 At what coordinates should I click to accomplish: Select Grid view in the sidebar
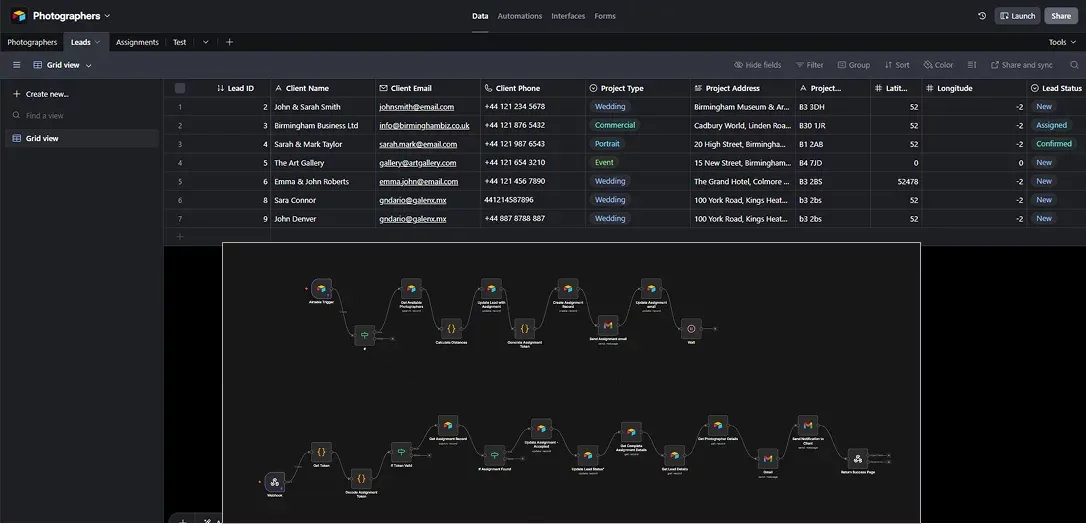pyautogui.click(x=82, y=138)
